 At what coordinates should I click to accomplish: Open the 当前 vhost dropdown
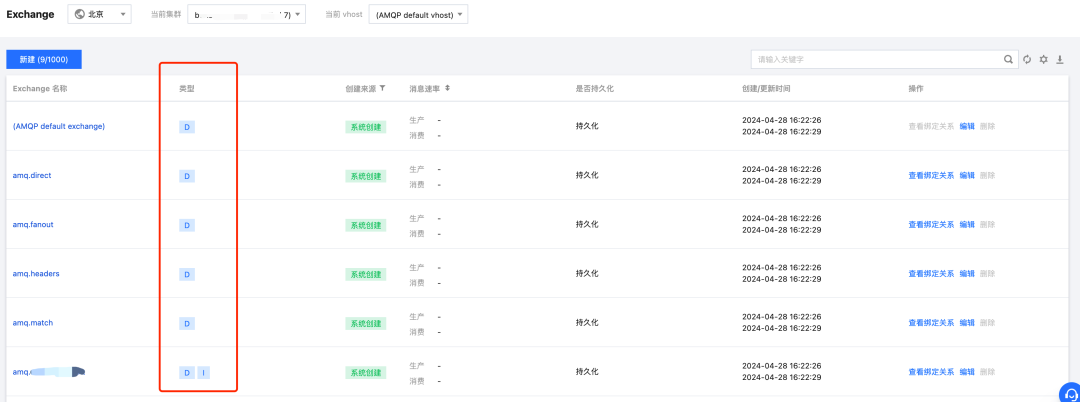point(418,14)
